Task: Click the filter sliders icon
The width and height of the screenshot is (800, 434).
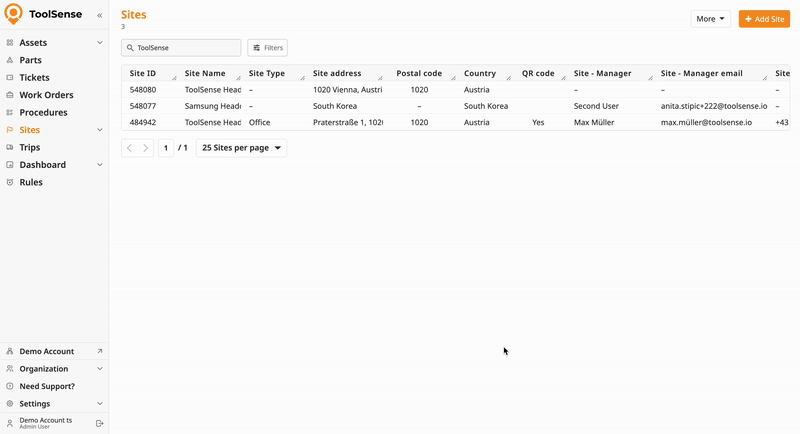Action: tap(257, 48)
